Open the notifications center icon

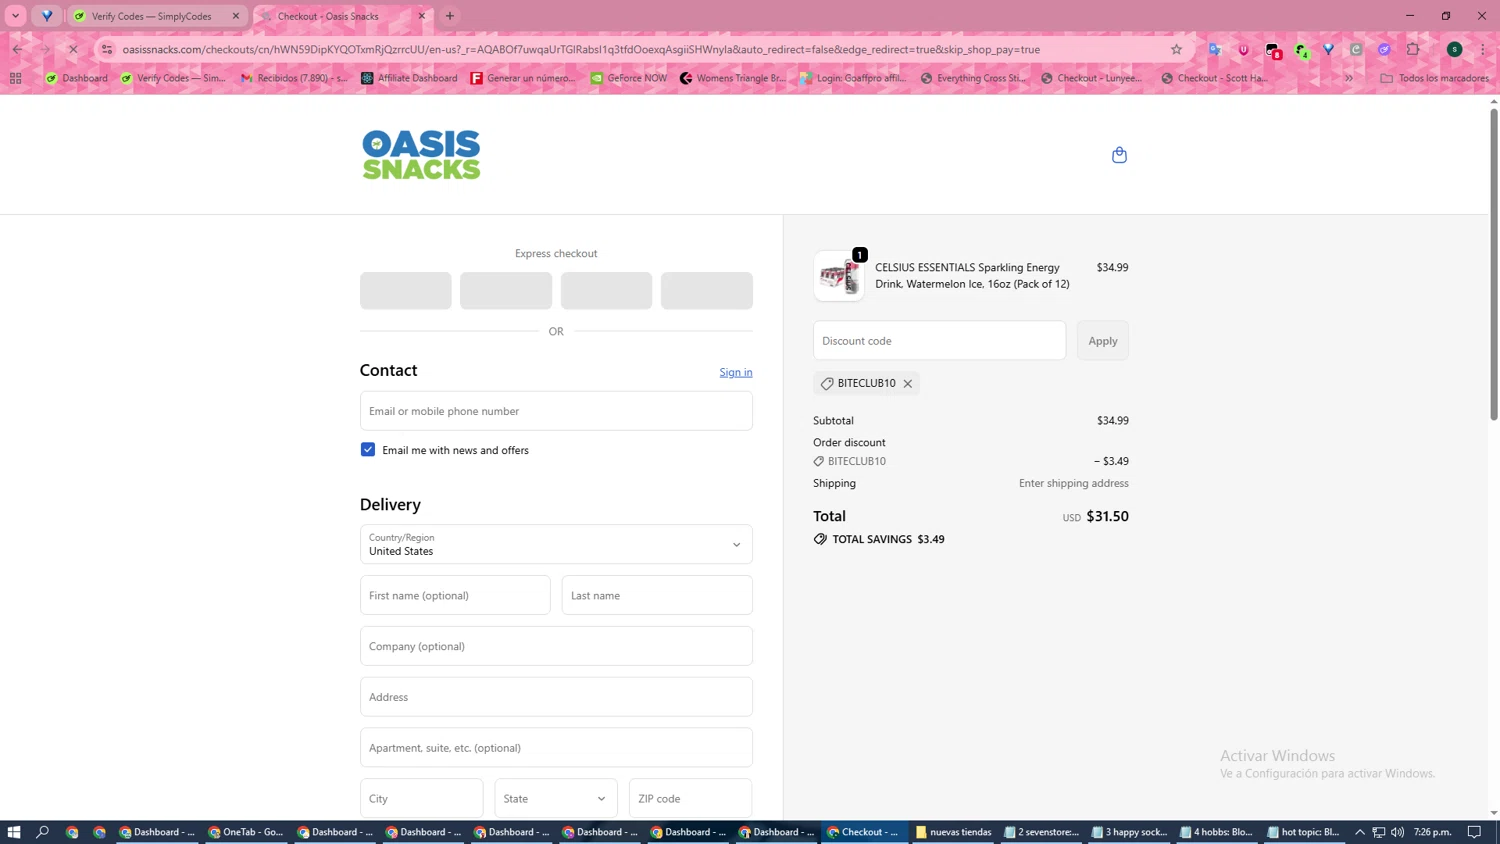(1475, 832)
